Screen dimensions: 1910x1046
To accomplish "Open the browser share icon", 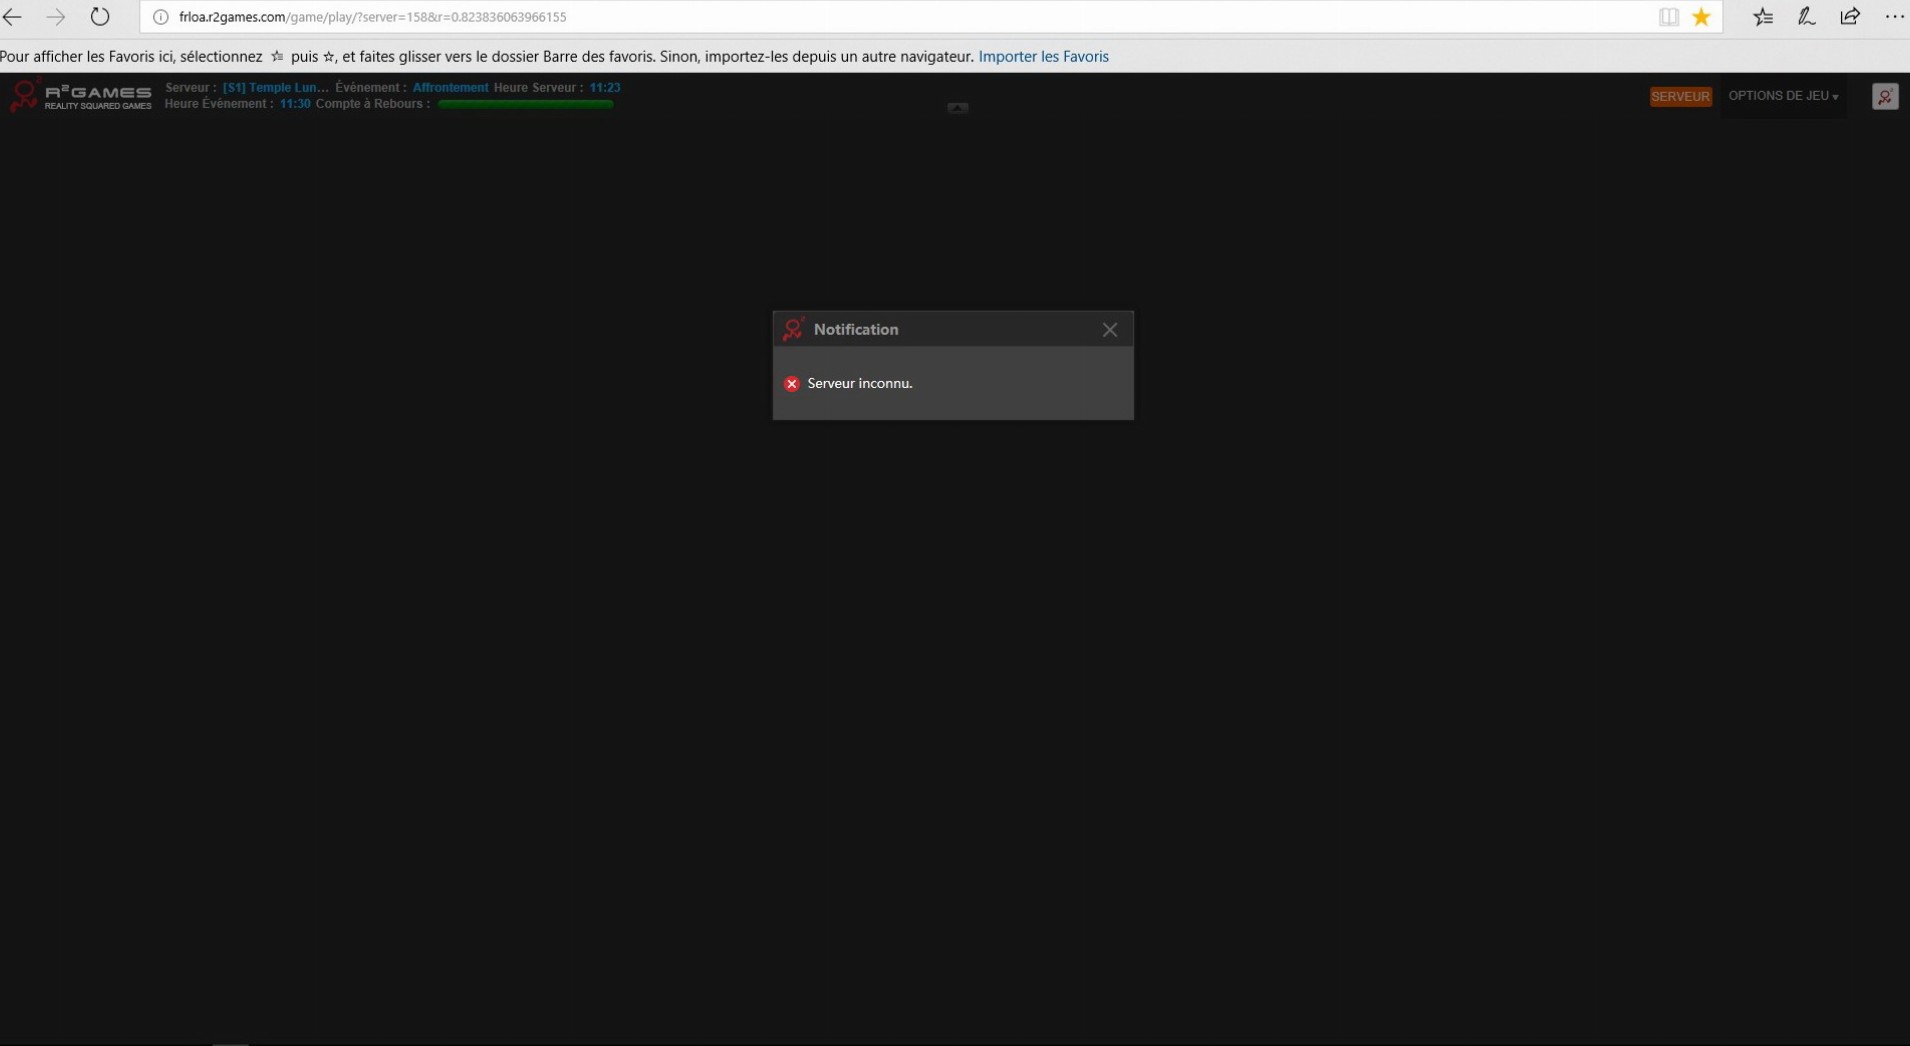I will tap(1849, 17).
